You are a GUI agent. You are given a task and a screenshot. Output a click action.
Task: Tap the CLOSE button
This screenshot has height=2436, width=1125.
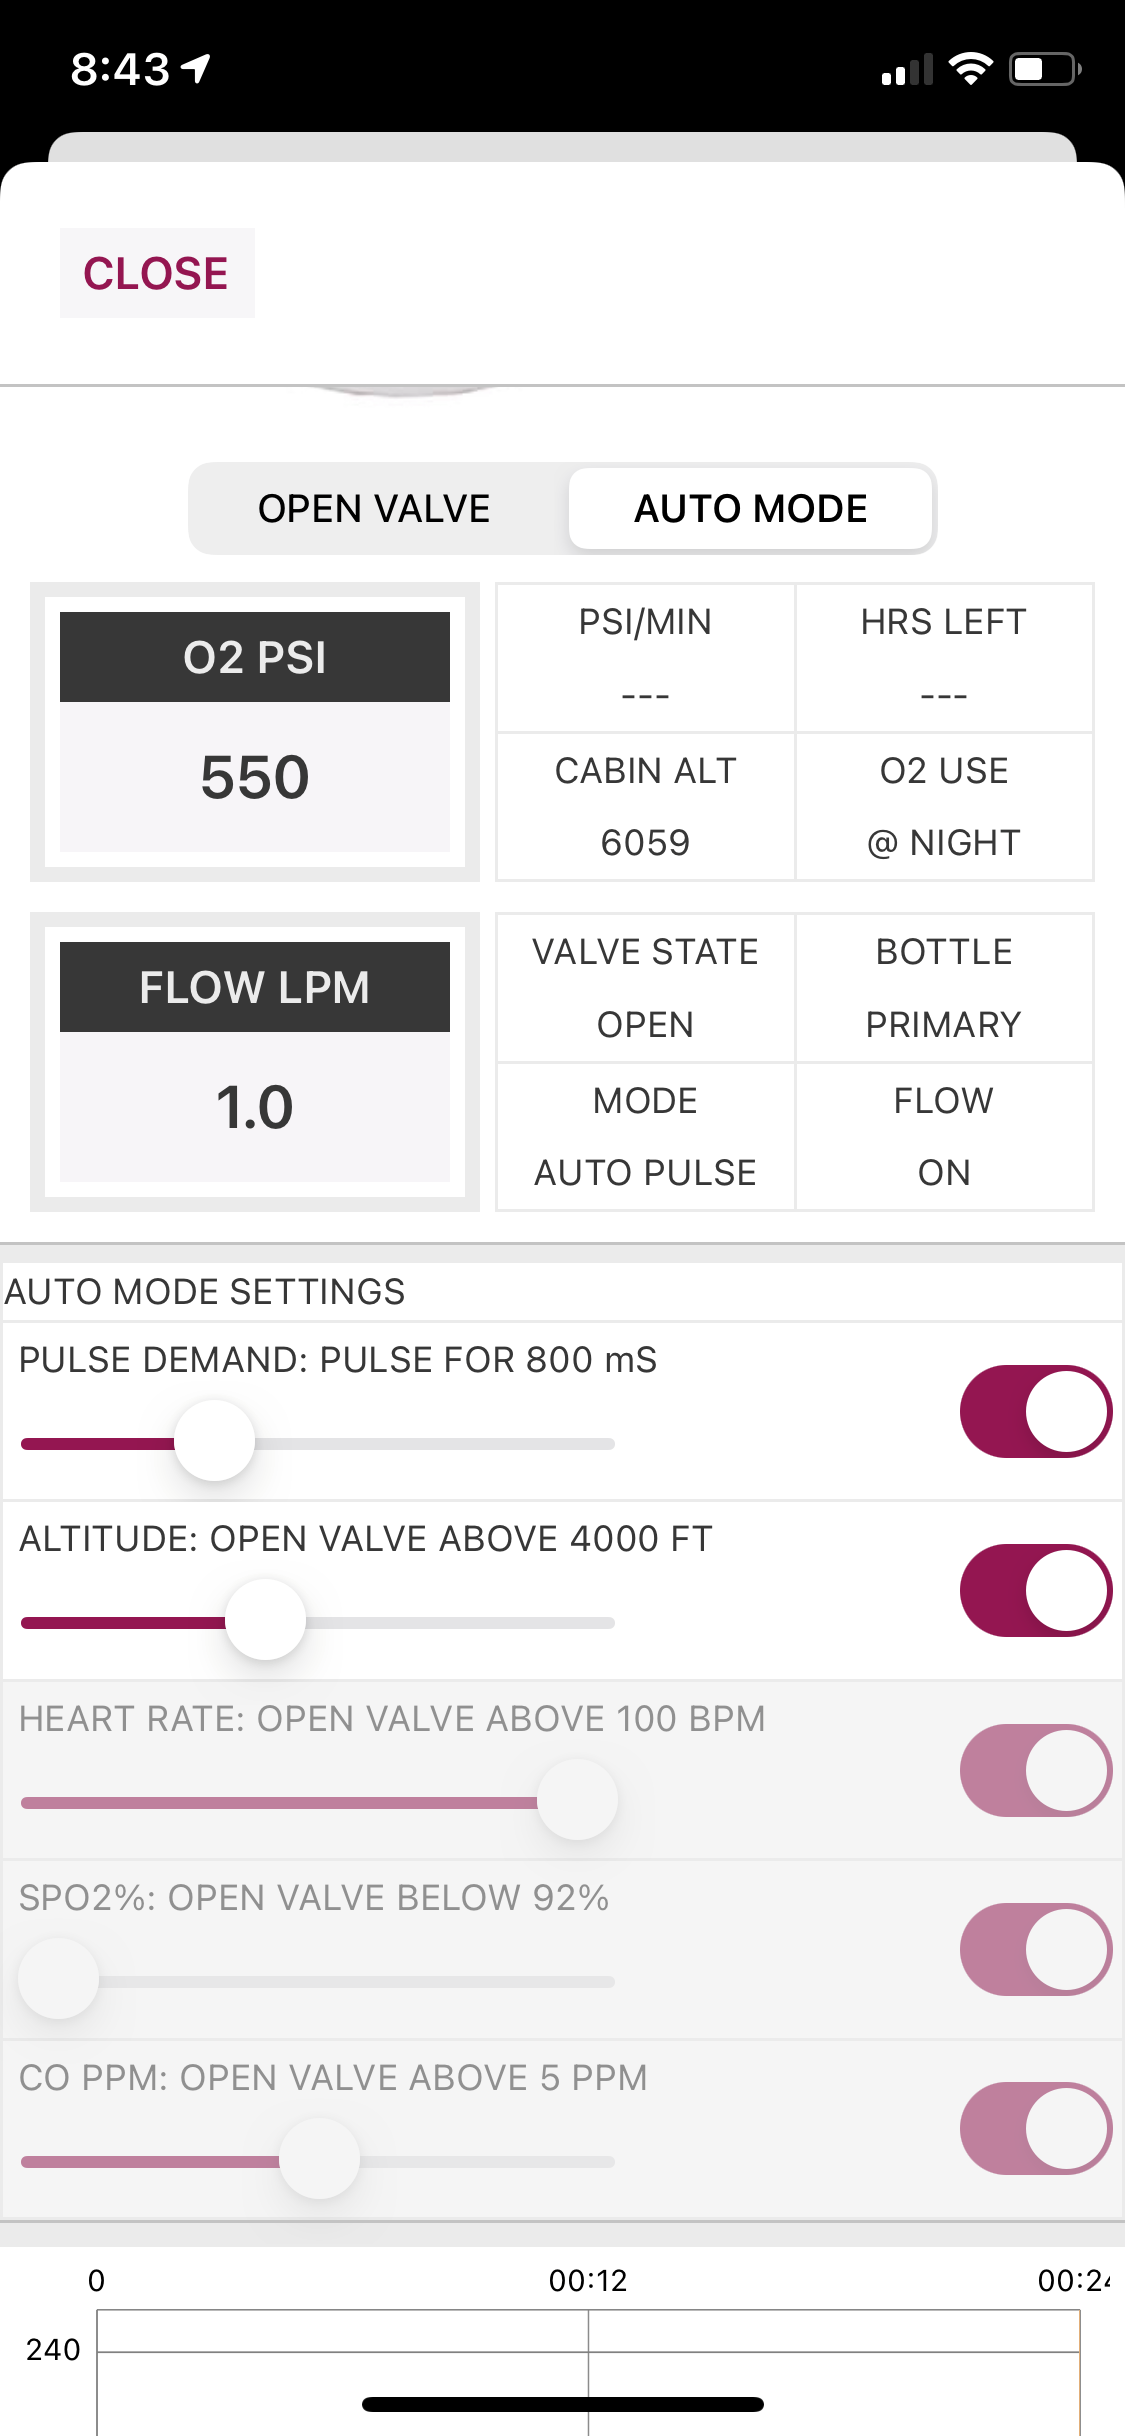156,273
